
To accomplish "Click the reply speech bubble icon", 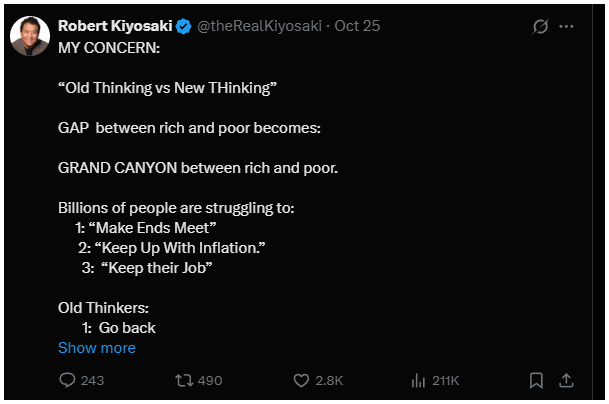I will (68, 380).
